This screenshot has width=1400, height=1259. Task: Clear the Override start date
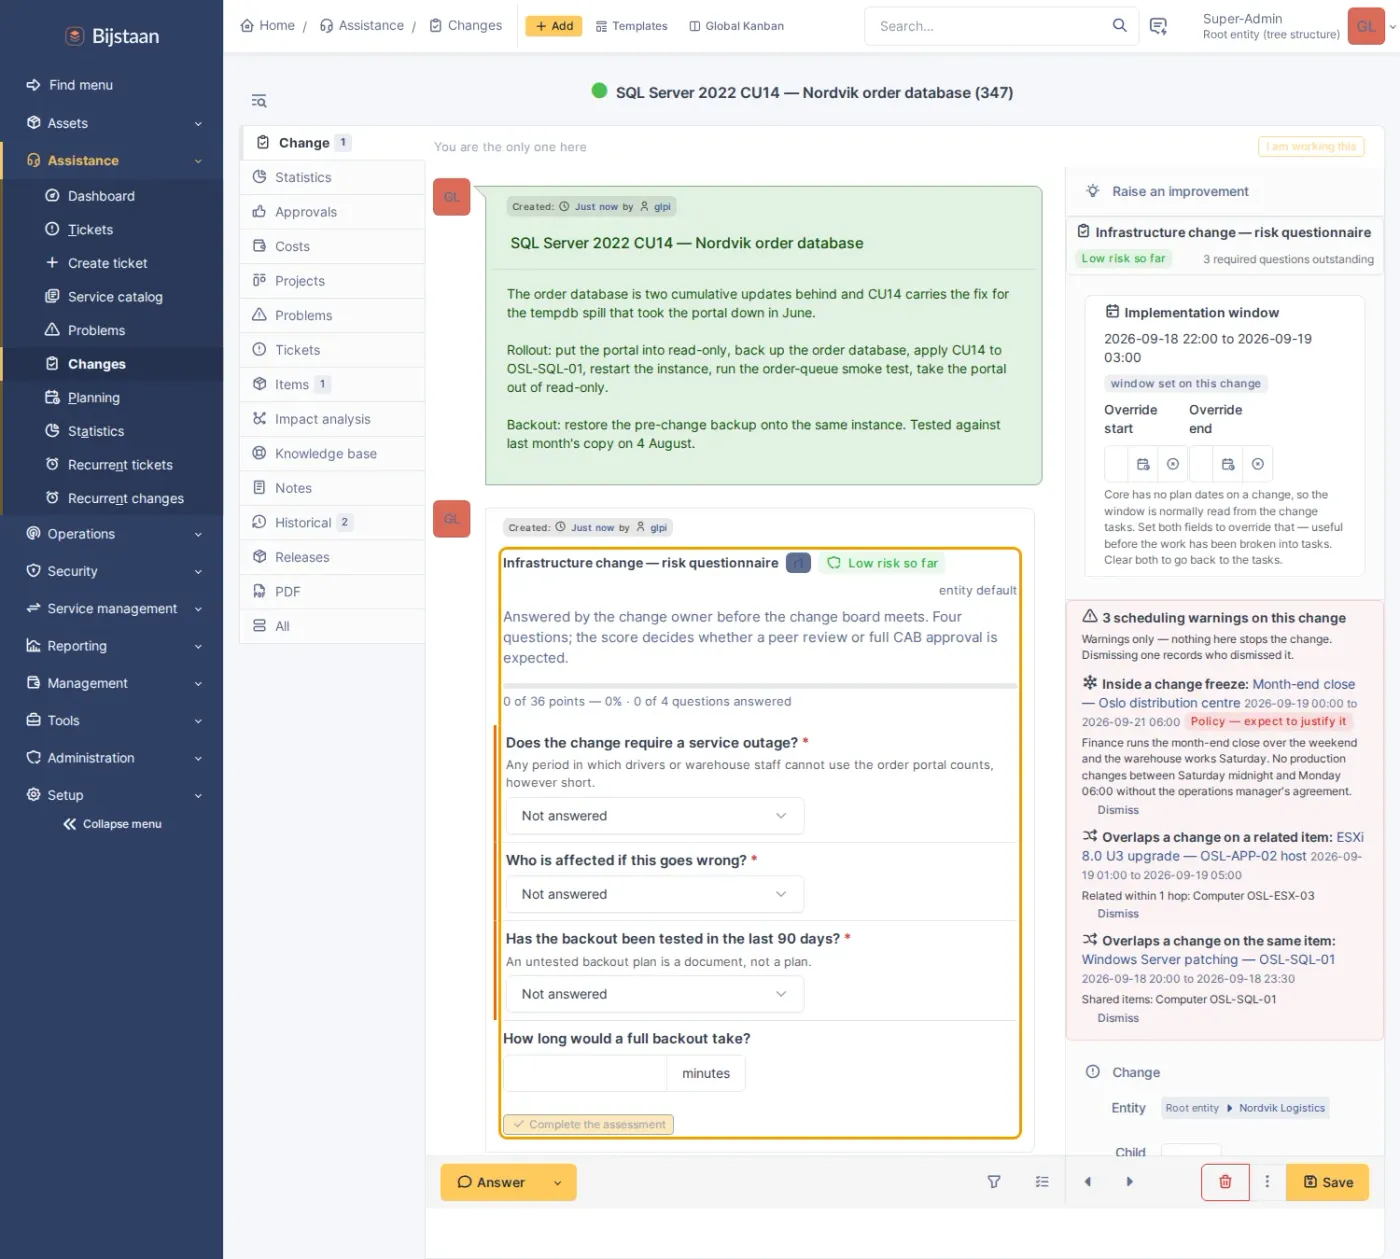click(1173, 464)
